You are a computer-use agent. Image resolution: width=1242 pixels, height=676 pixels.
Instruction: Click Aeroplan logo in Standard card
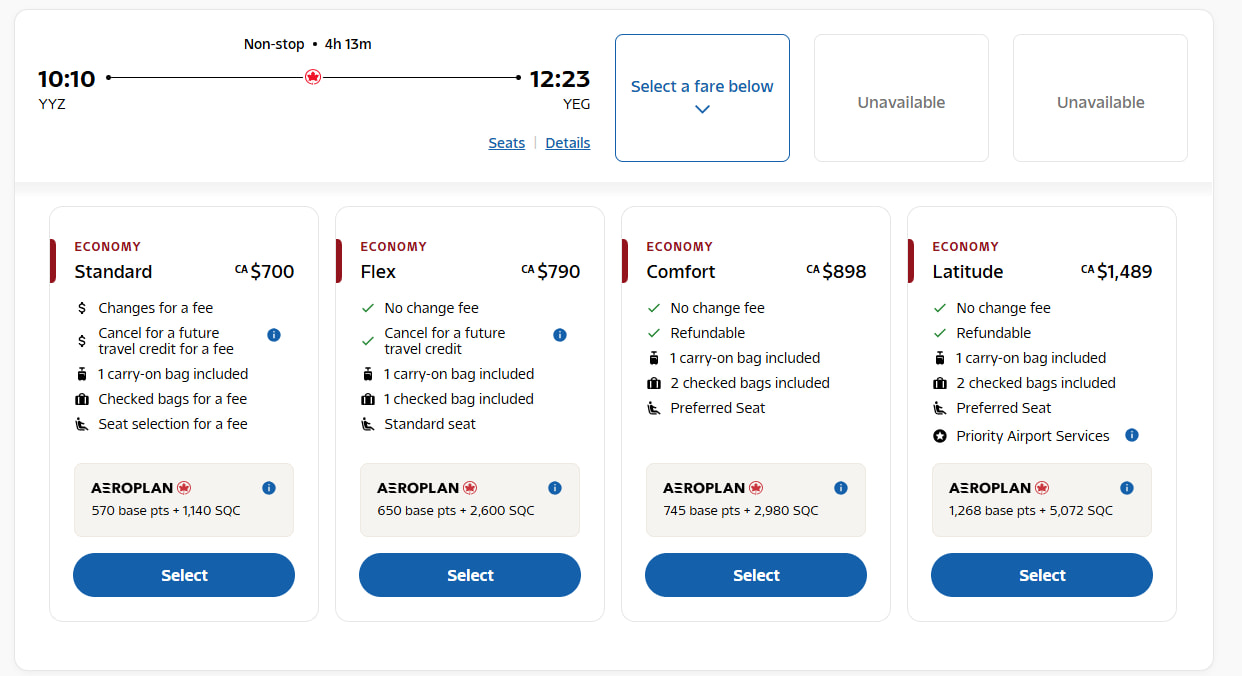pyautogui.click(x=141, y=488)
